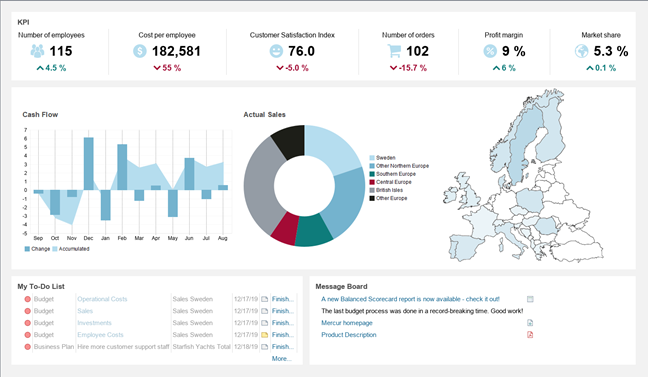Click the employees people icon in KPI
Screen dimensions: 648x377
(37, 51)
